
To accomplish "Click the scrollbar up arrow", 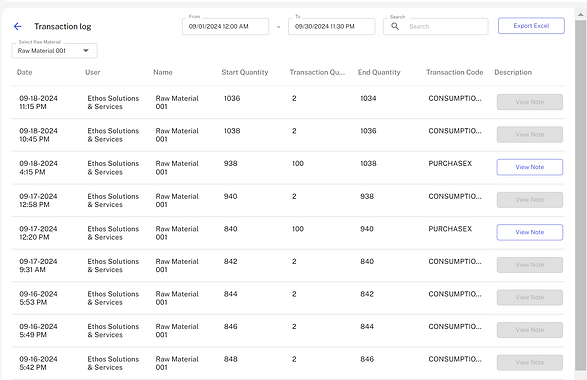I will pyautogui.click(x=581, y=15).
